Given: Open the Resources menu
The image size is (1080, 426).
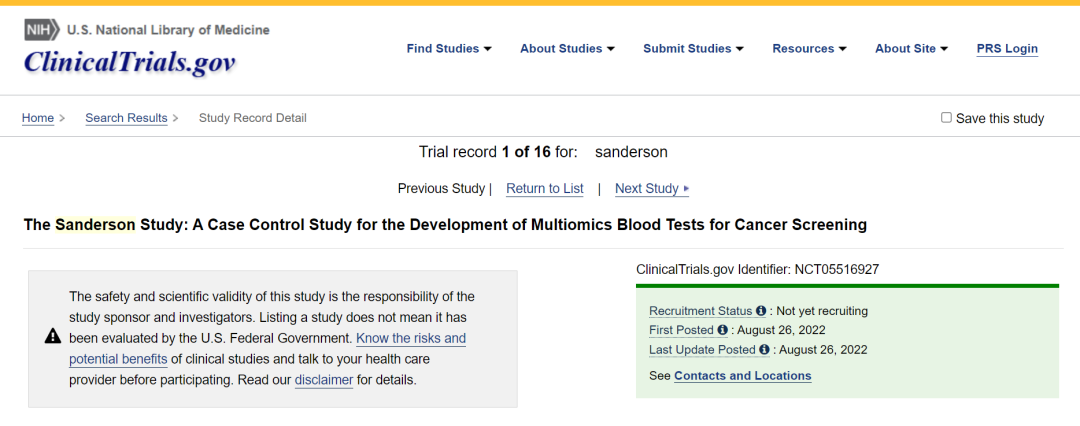Looking at the screenshot, I should pyautogui.click(x=809, y=48).
